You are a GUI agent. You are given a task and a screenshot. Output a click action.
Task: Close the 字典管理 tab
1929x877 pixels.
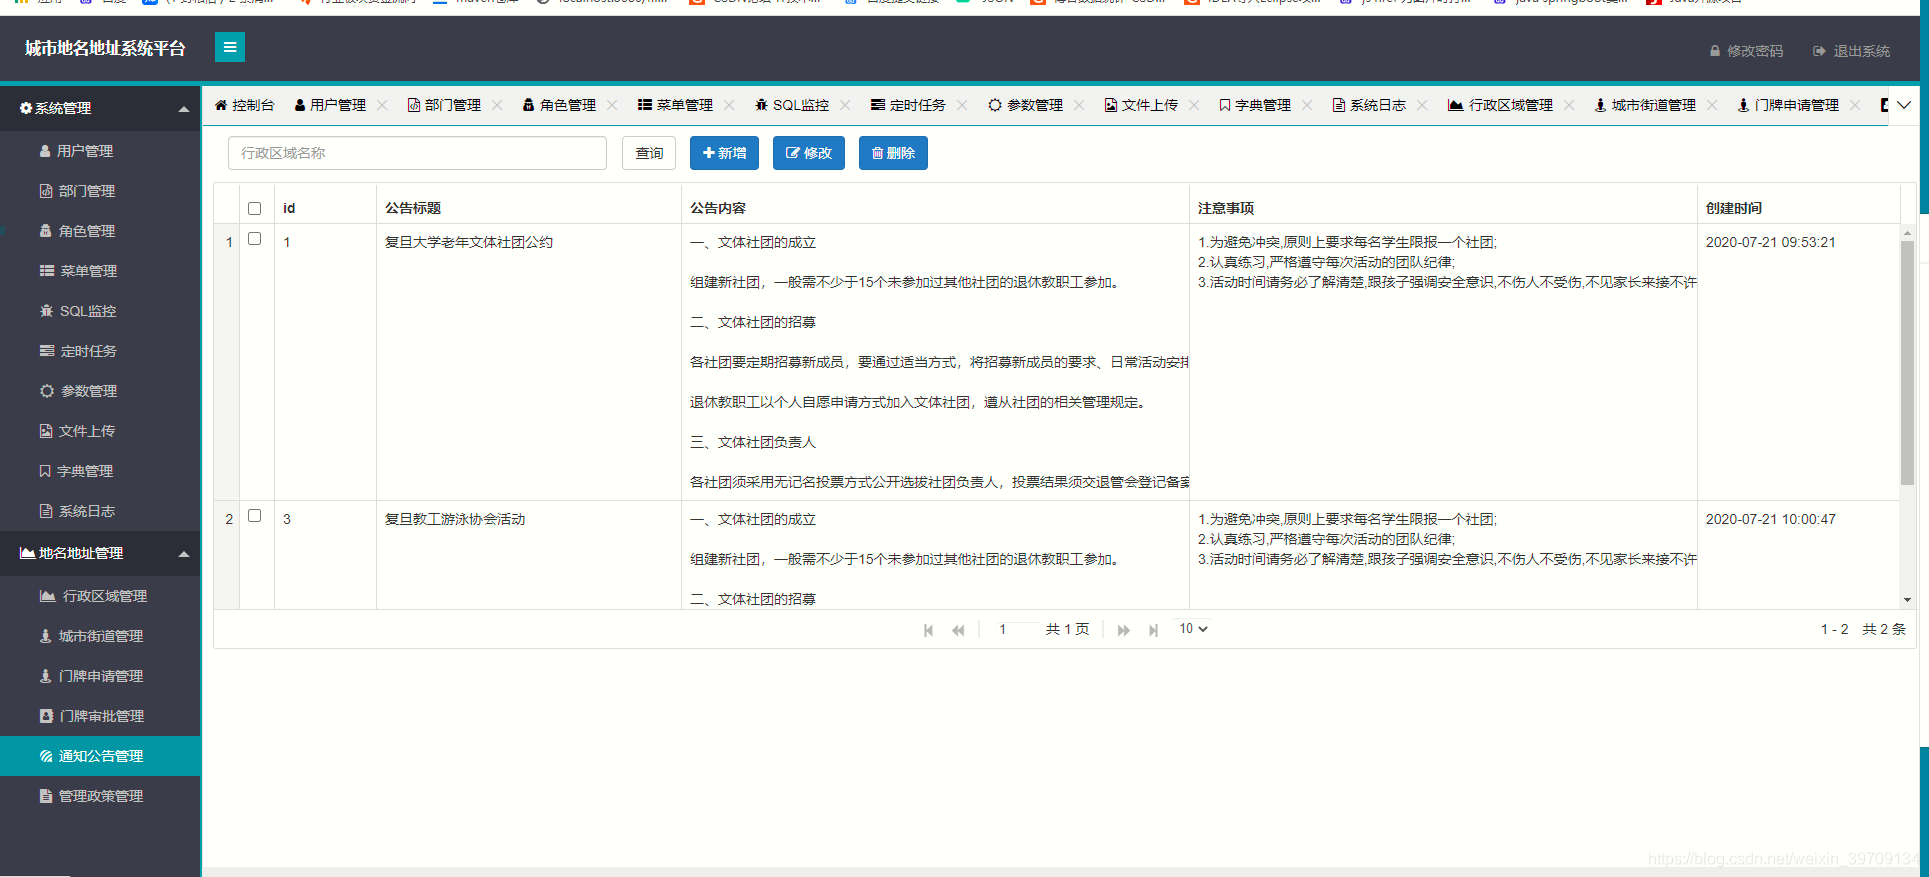point(1307,105)
